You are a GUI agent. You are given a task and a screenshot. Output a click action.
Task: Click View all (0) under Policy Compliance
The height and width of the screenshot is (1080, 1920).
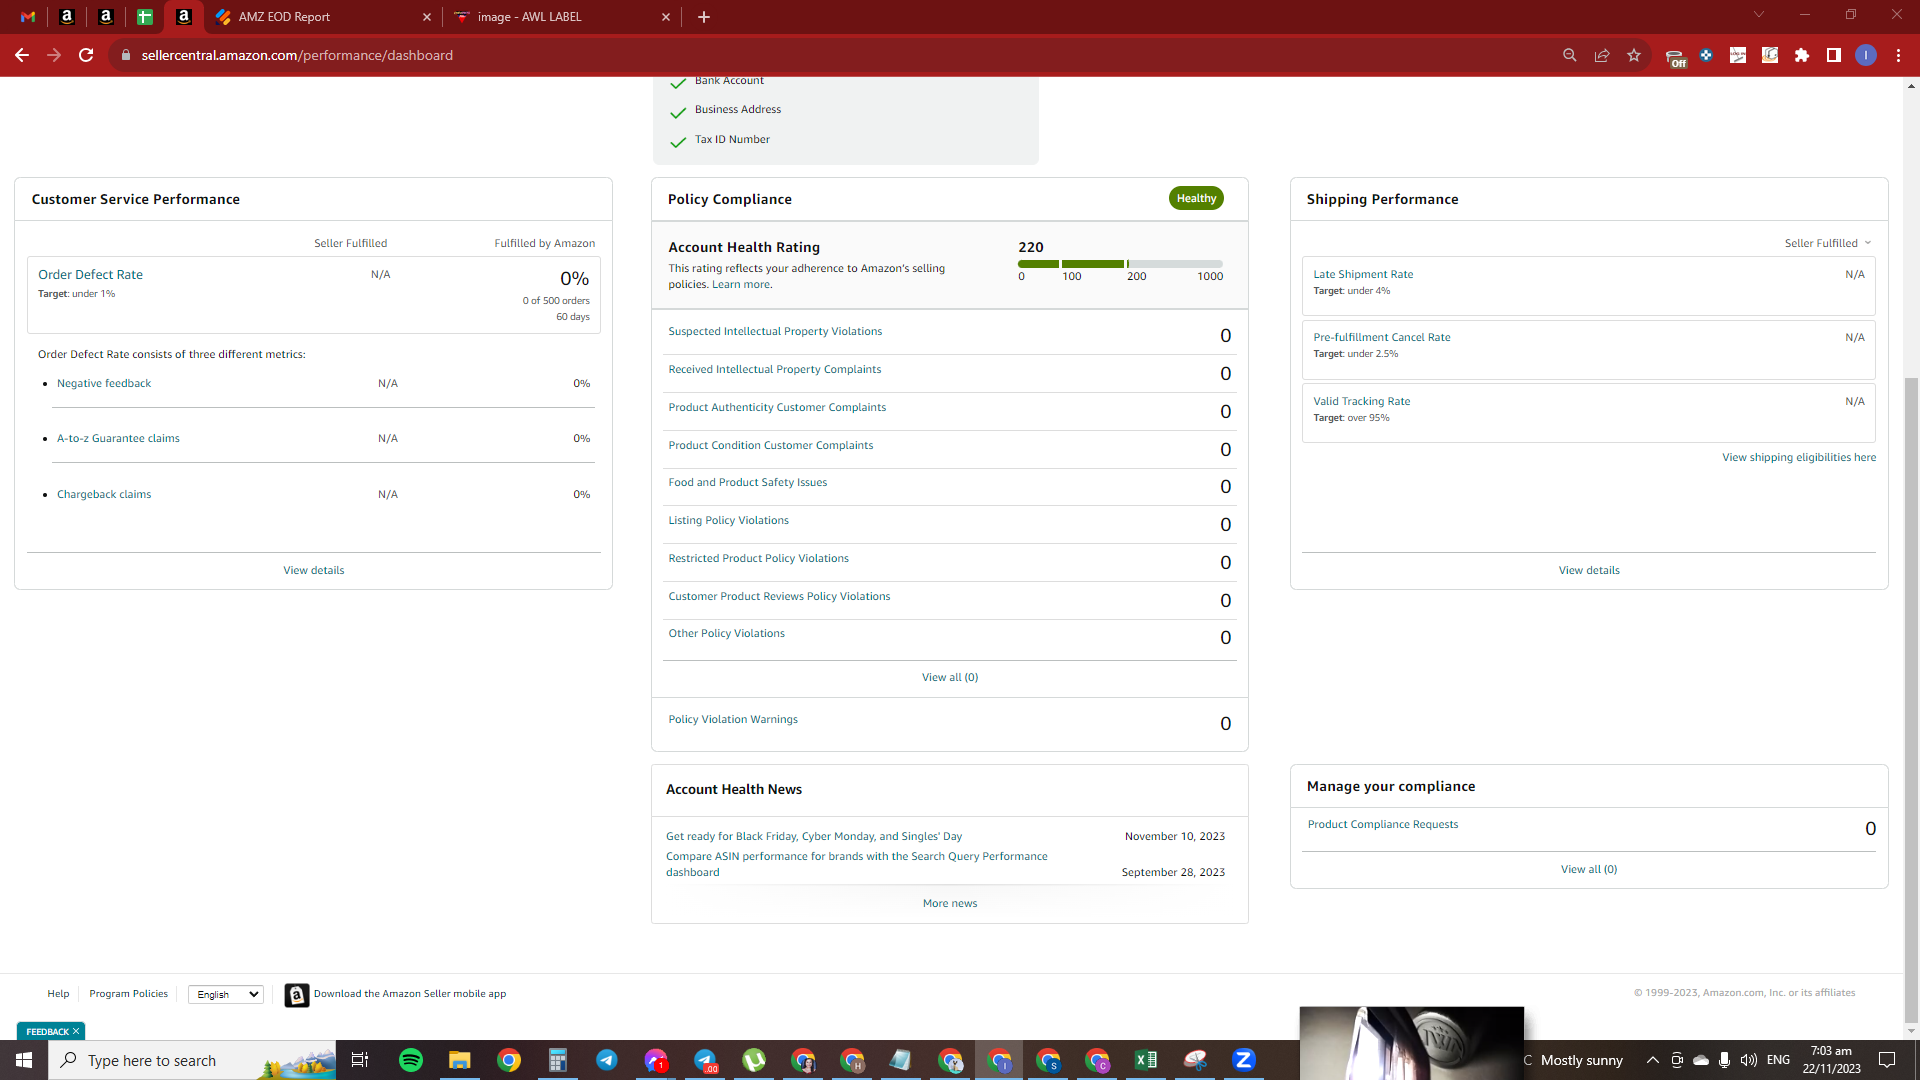[950, 678]
